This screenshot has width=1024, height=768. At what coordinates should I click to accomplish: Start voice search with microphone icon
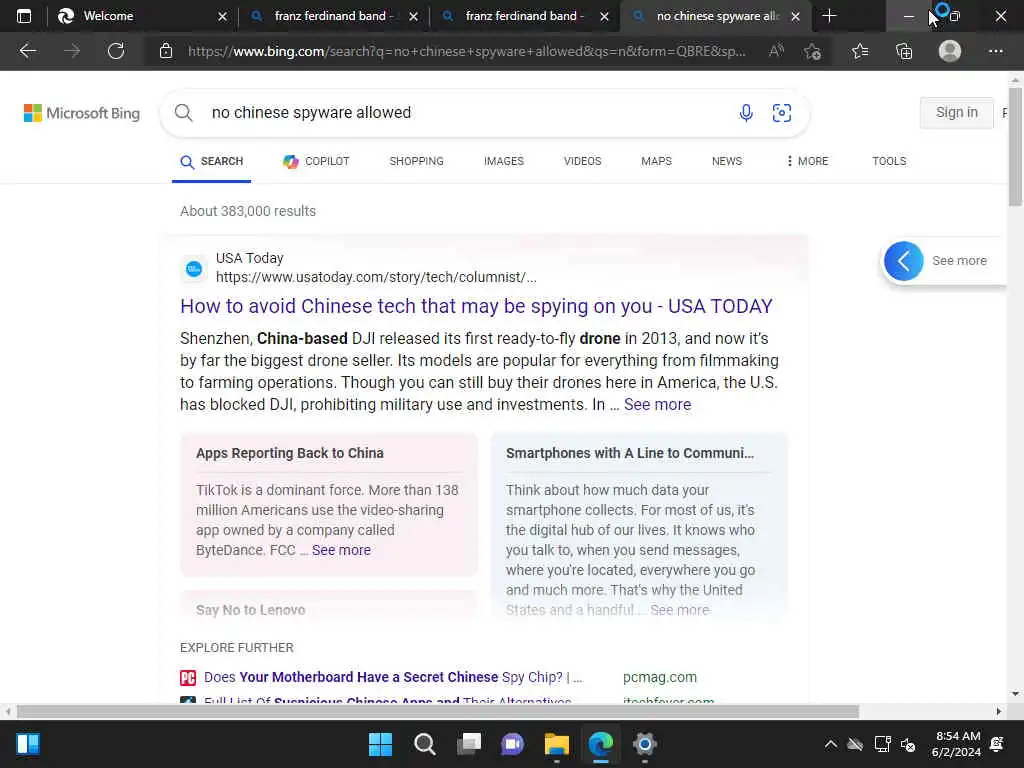tap(746, 113)
